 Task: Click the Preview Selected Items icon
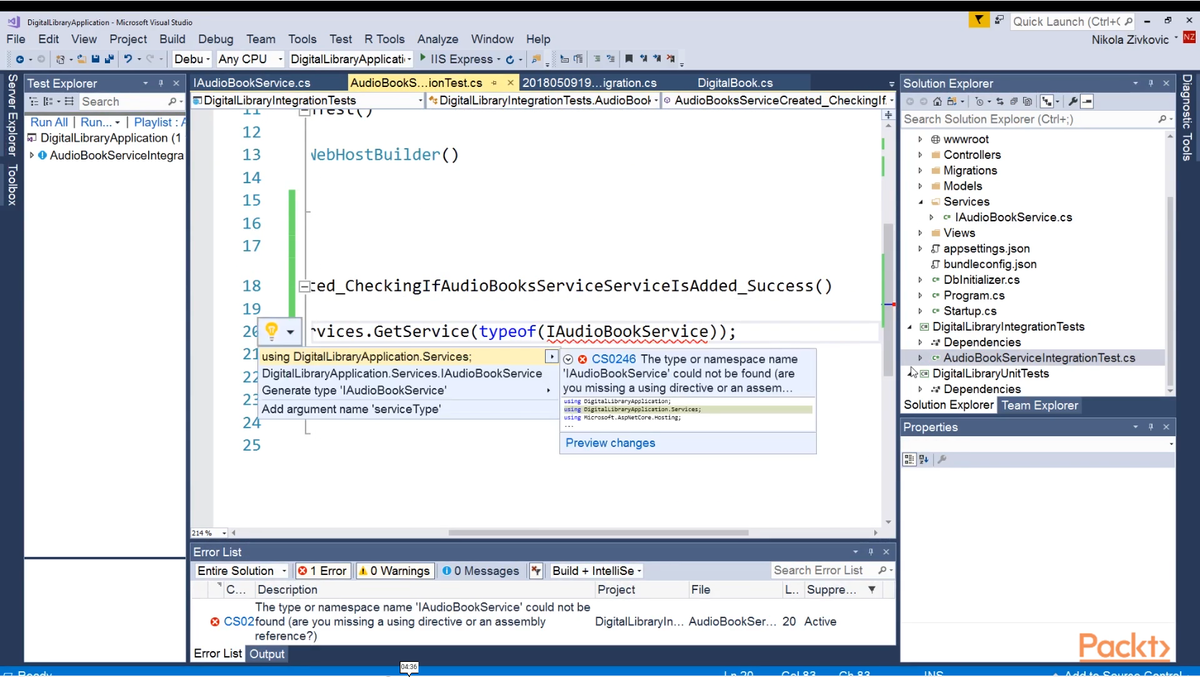(x=1087, y=101)
